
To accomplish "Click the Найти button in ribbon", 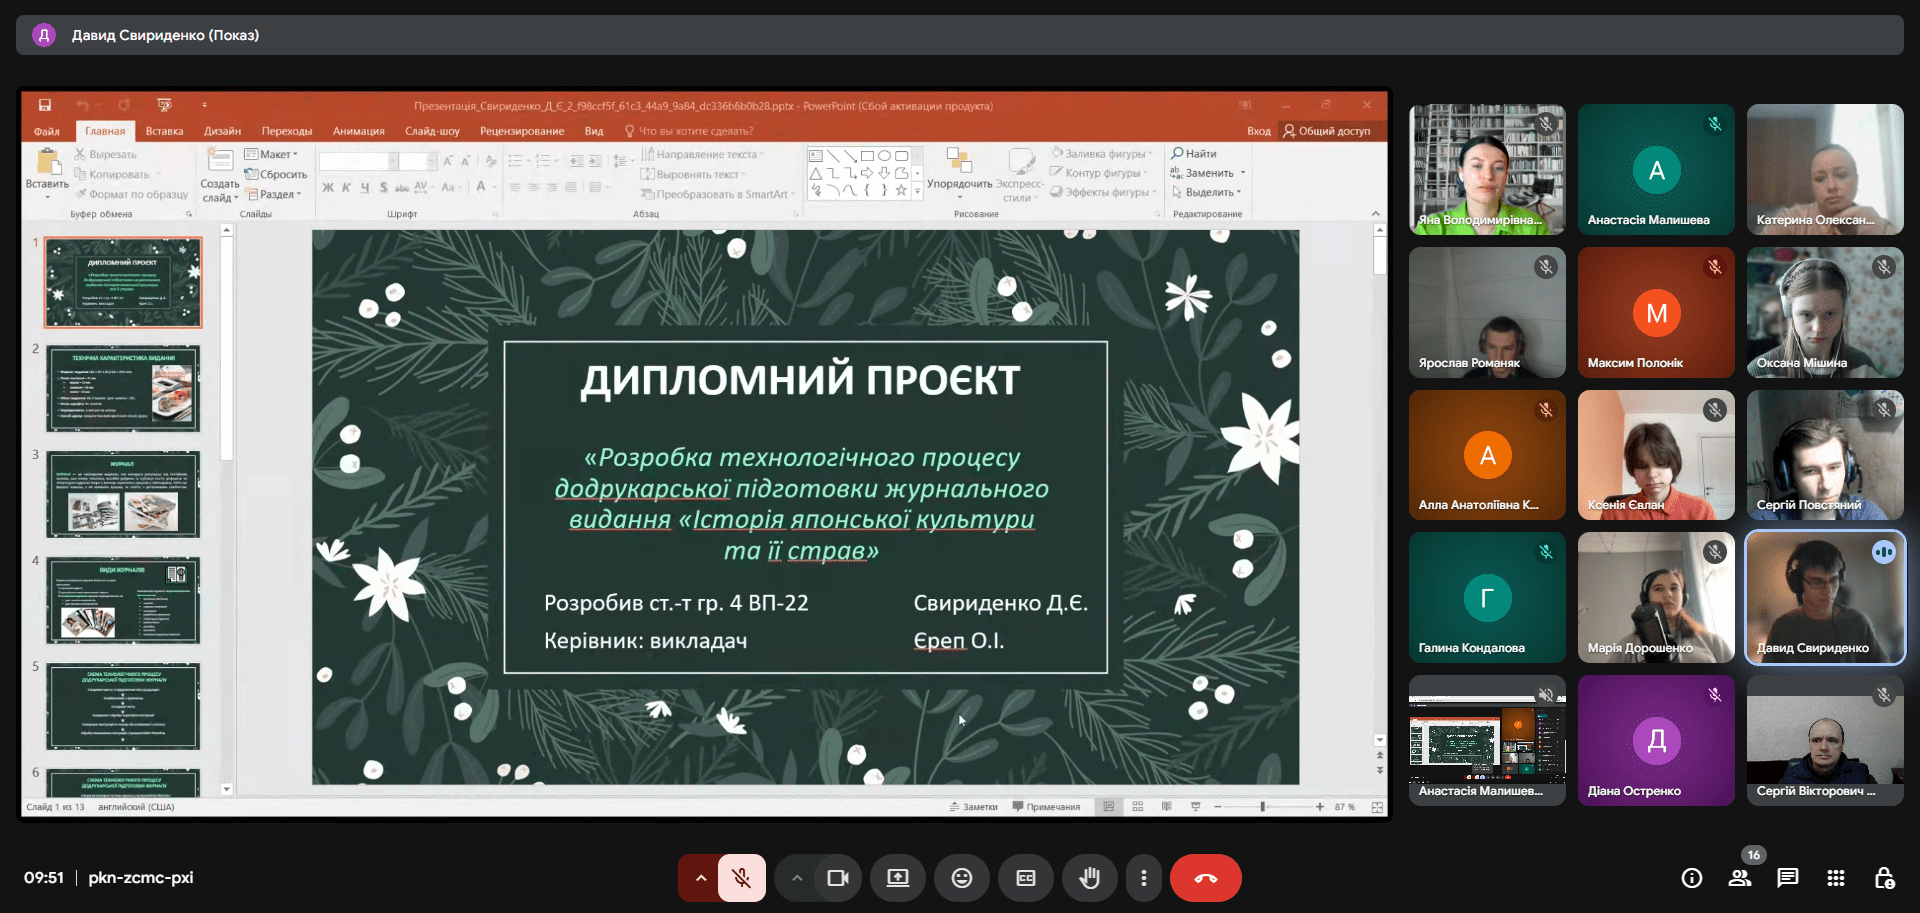I will pyautogui.click(x=1194, y=154).
